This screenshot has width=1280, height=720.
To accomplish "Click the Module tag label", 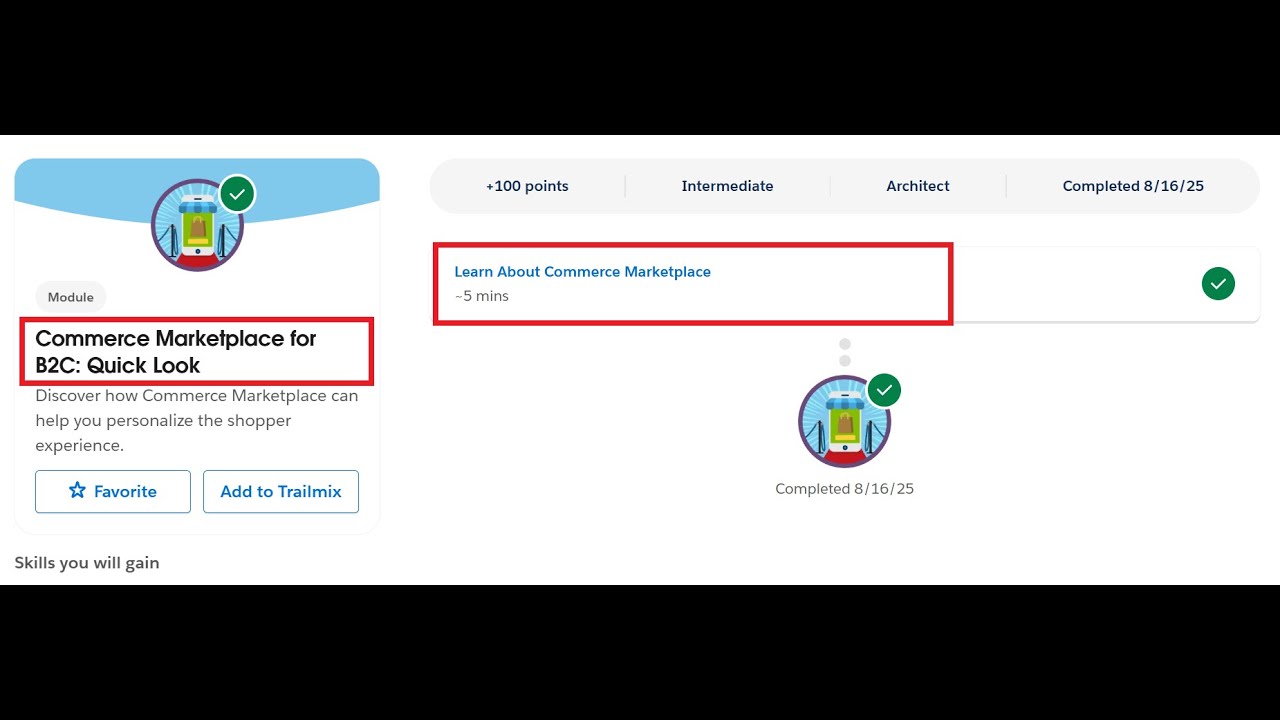I will coord(71,297).
